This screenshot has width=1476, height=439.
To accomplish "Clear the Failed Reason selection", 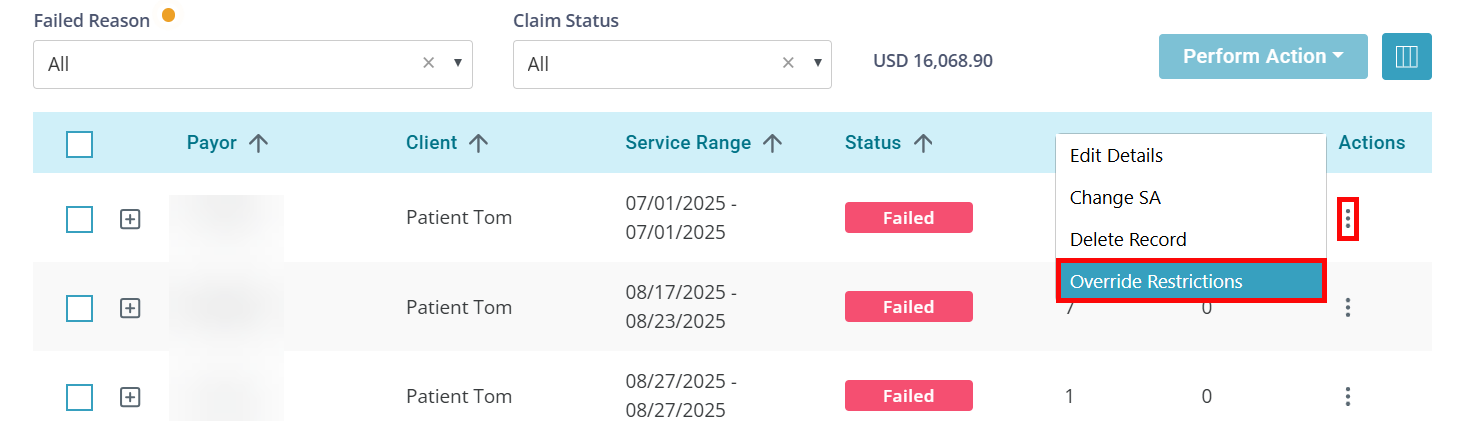I will coord(428,63).
